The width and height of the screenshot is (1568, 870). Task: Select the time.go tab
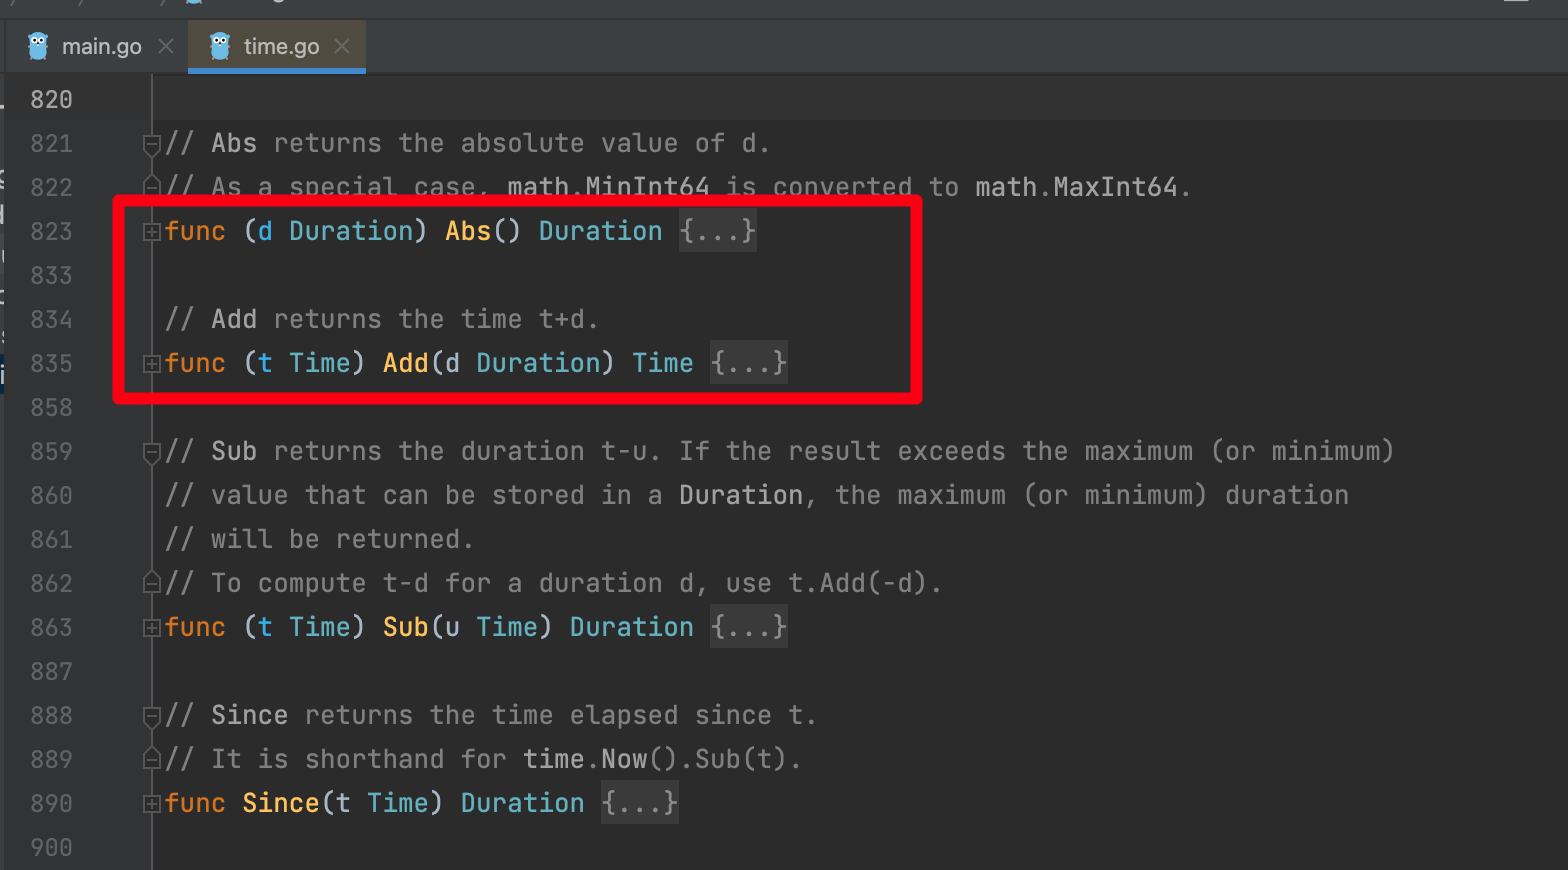click(281, 47)
